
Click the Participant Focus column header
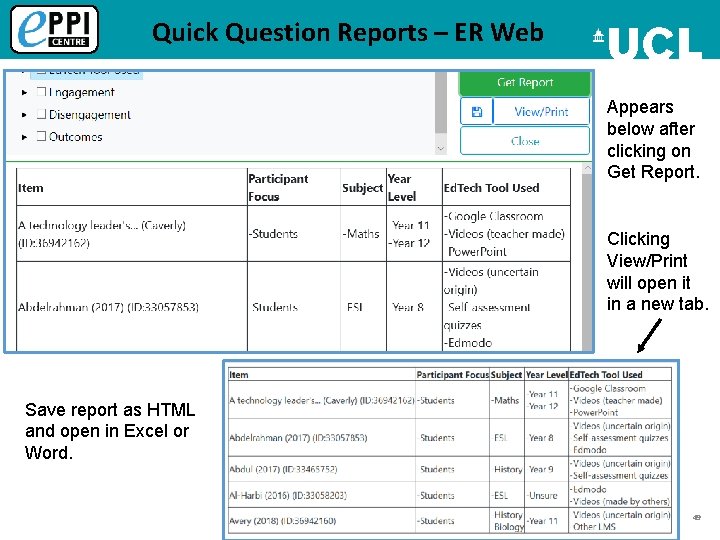pyautogui.click(x=294, y=187)
